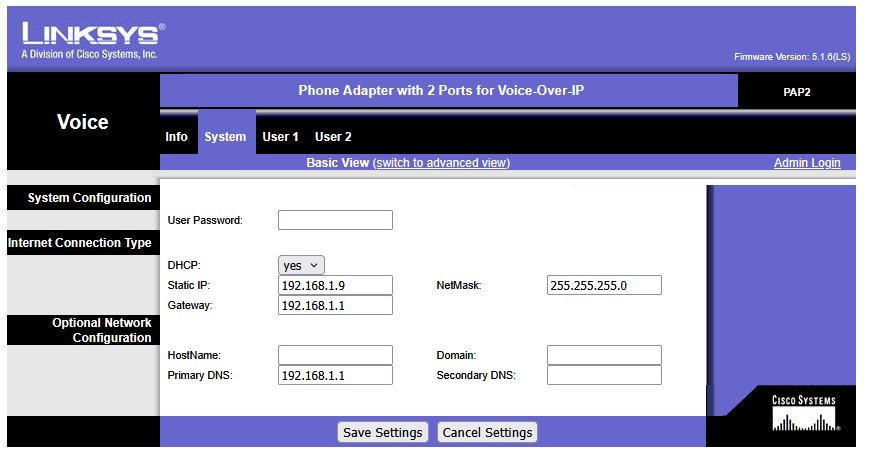Click the Secondary DNS field
This screenshot has width=870, height=465.
(x=604, y=375)
